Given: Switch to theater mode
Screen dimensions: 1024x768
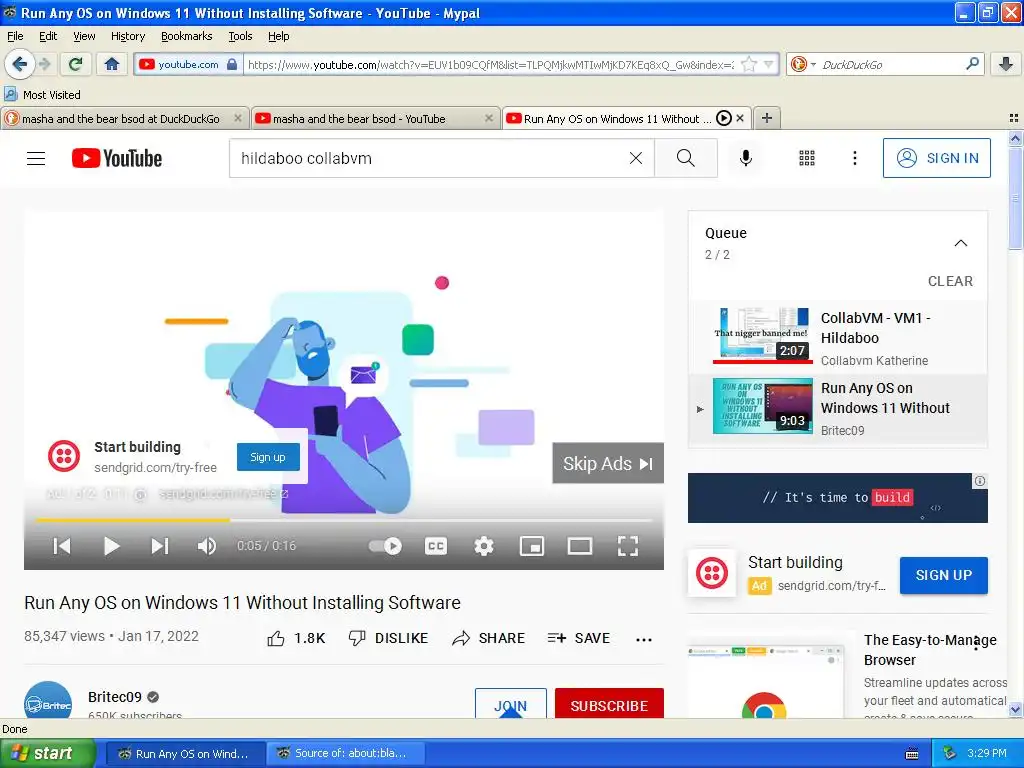Looking at the screenshot, I should click(579, 546).
